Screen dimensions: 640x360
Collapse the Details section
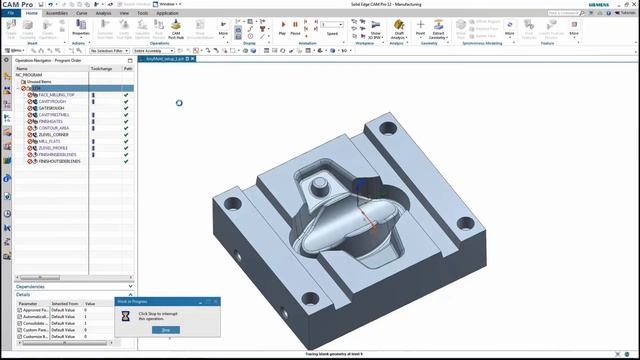tap(130, 294)
